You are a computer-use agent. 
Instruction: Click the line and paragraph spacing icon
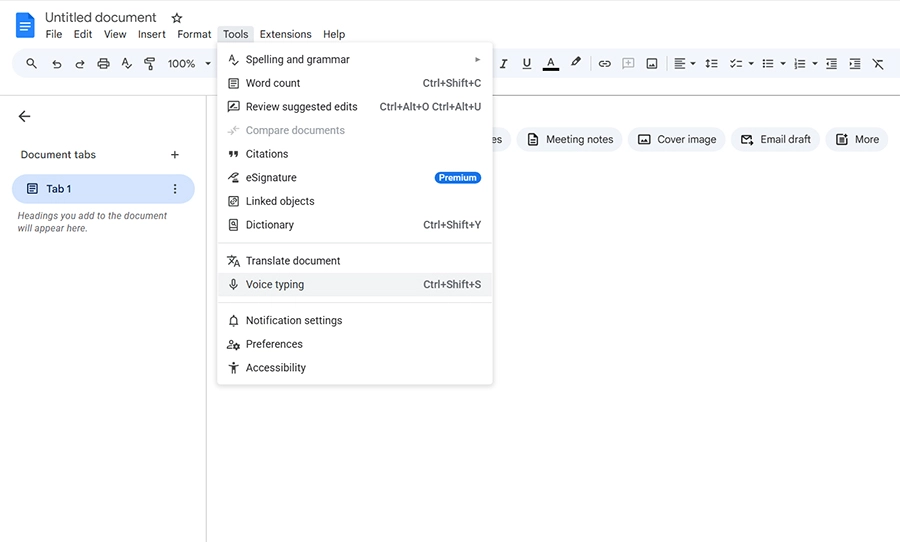(711, 64)
